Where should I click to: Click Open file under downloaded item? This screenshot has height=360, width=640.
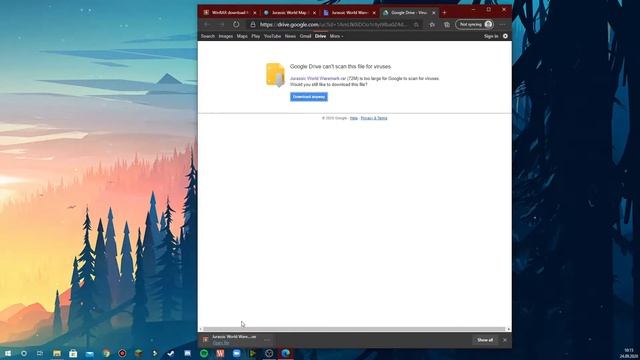[221, 343]
